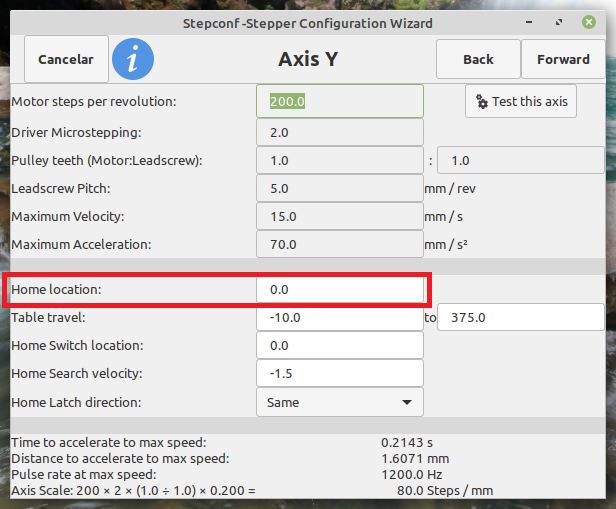Click the Table travel minimum field
The height and width of the screenshot is (509, 616).
click(340, 317)
